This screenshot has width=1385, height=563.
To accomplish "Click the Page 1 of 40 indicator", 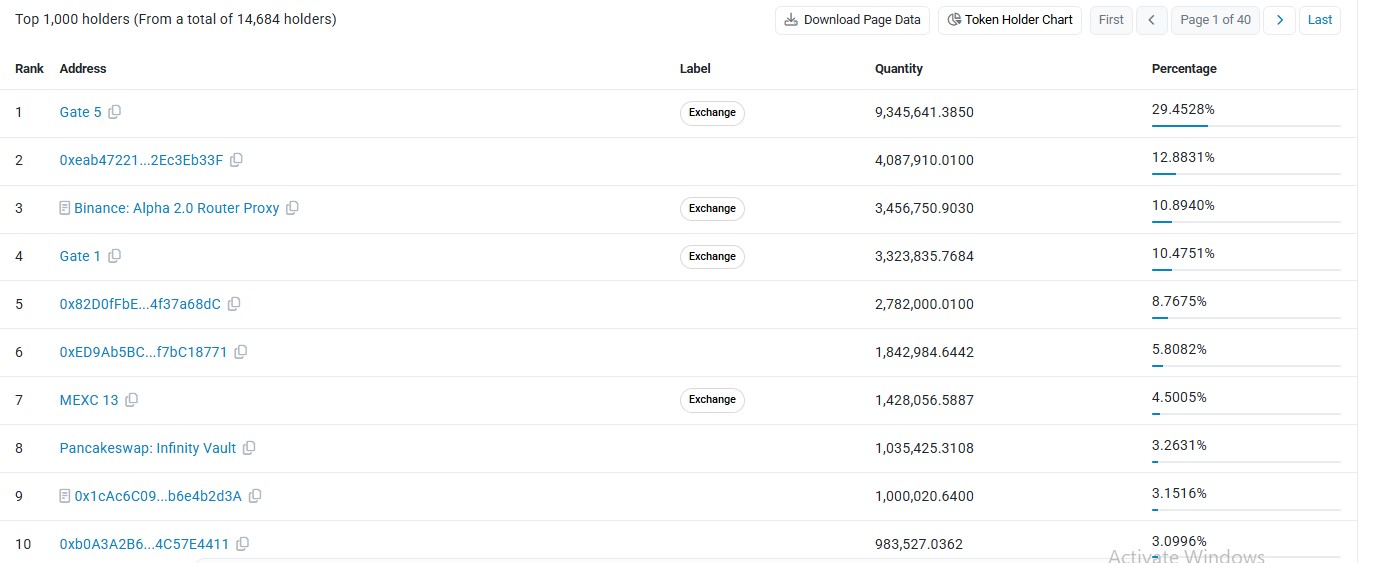I will pyautogui.click(x=1215, y=20).
